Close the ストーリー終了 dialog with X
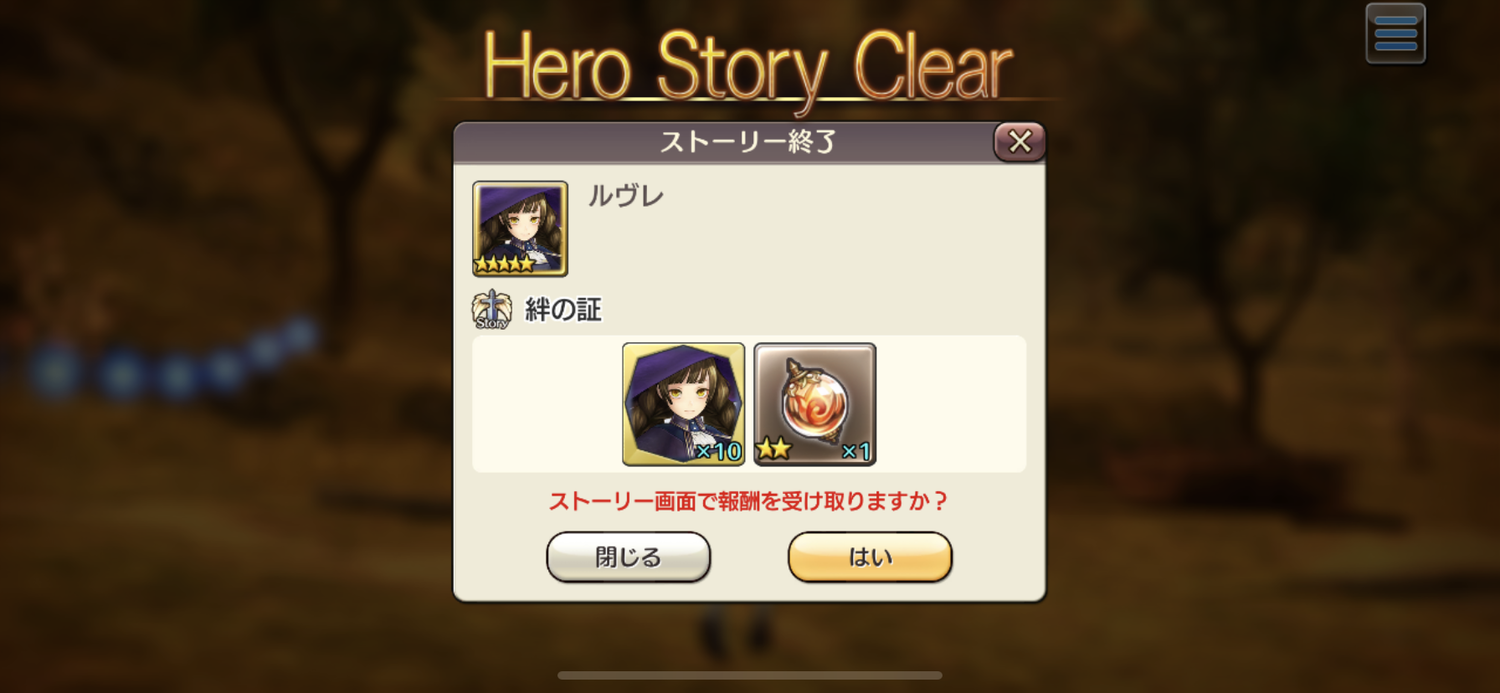The height and width of the screenshot is (693, 1500). pyautogui.click(x=1019, y=142)
